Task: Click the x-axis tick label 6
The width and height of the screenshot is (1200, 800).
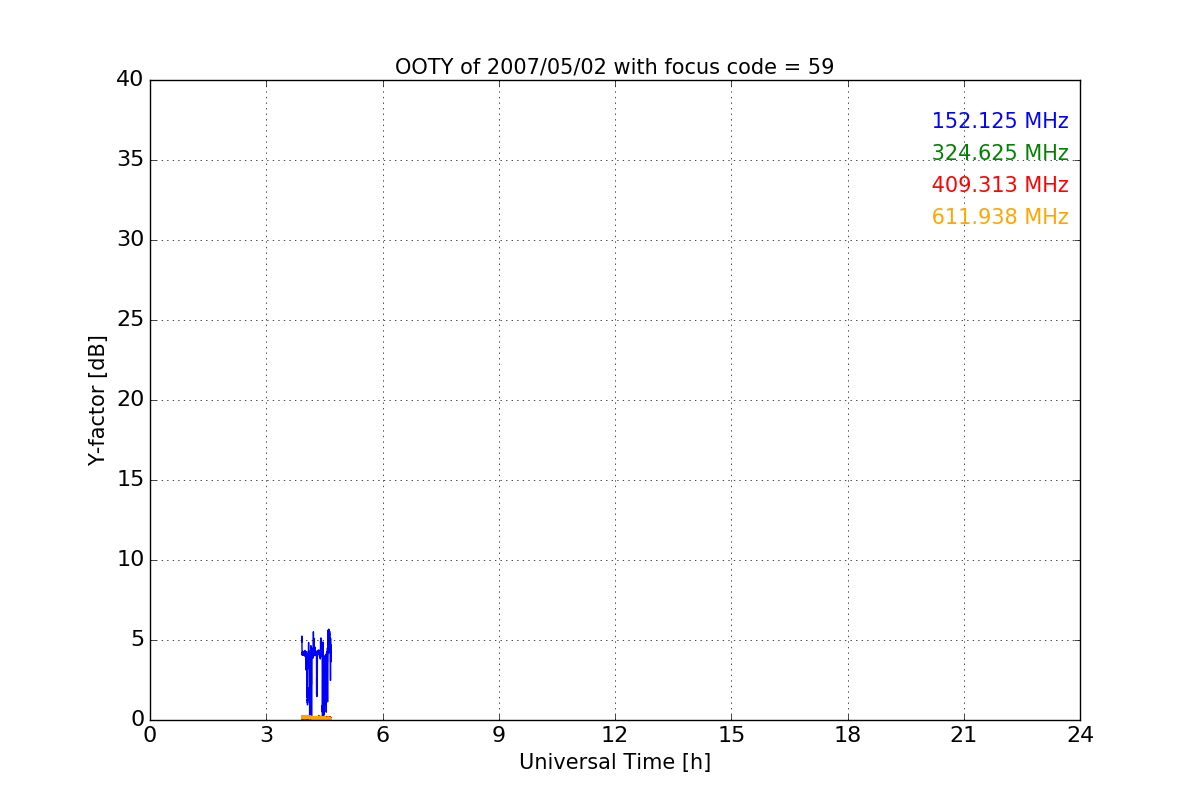Action: pyautogui.click(x=382, y=735)
